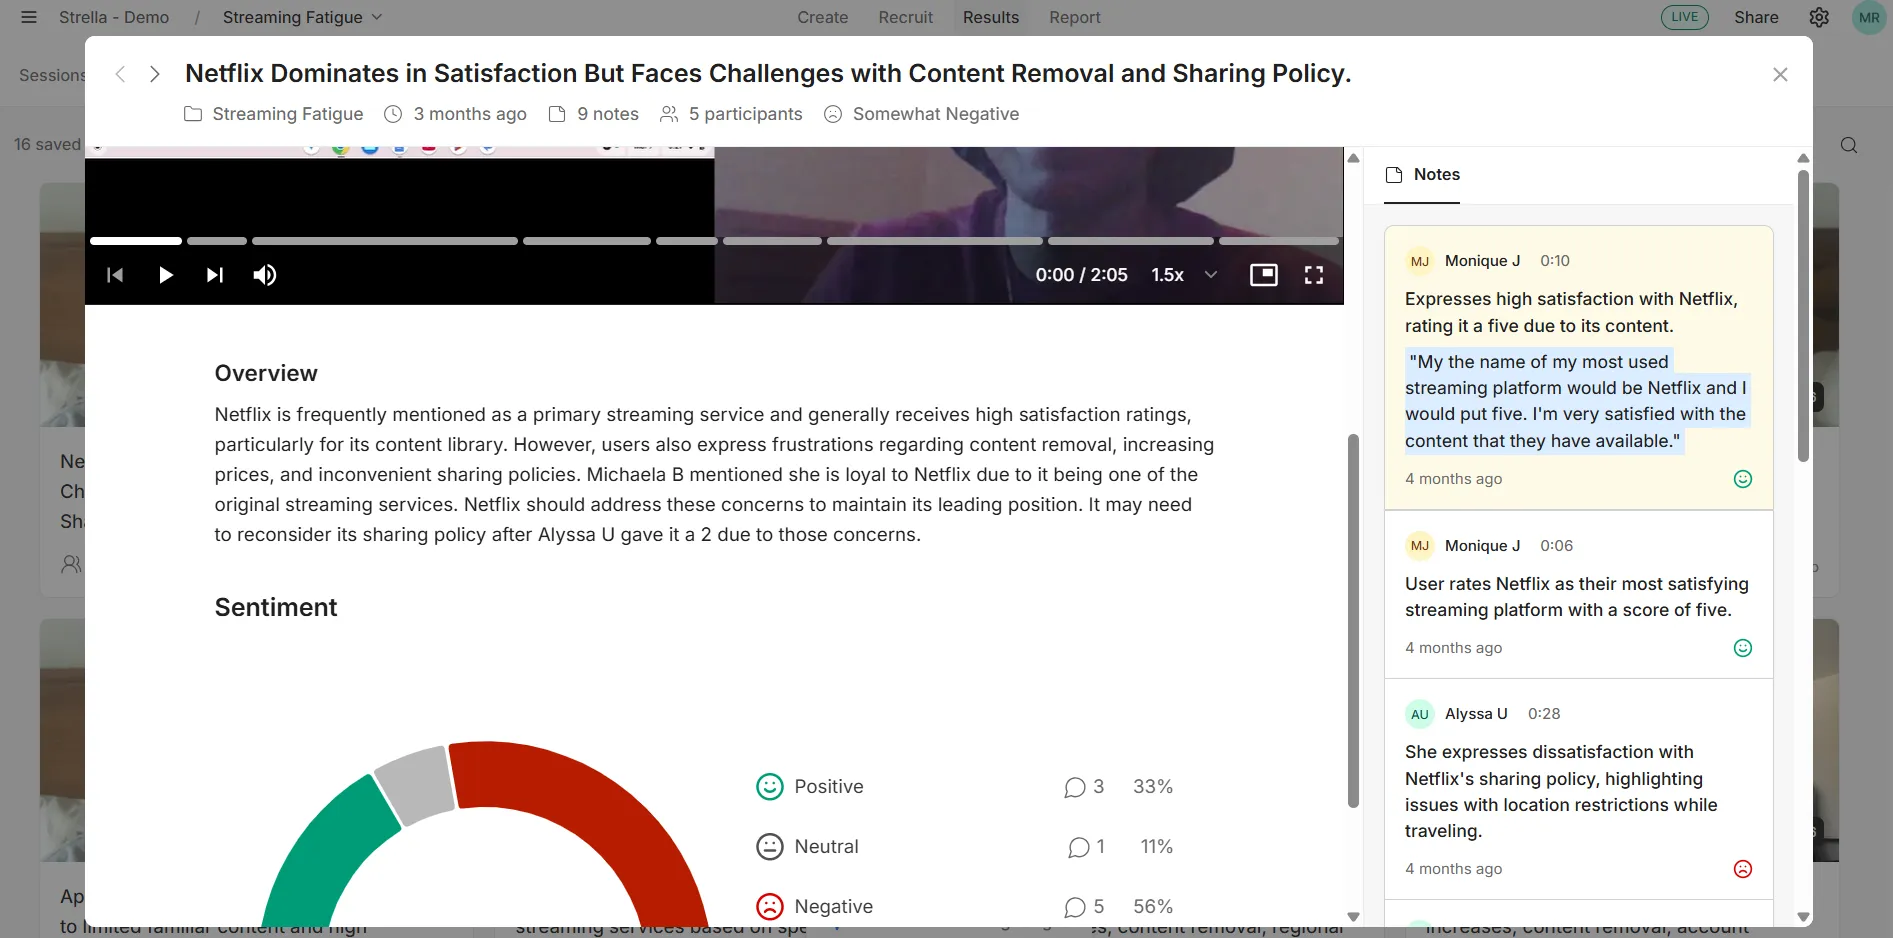This screenshot has width=1893, height=938.
Task: Skip to the previous video clip
Action: pyautogui.click(x=115, y=275)
